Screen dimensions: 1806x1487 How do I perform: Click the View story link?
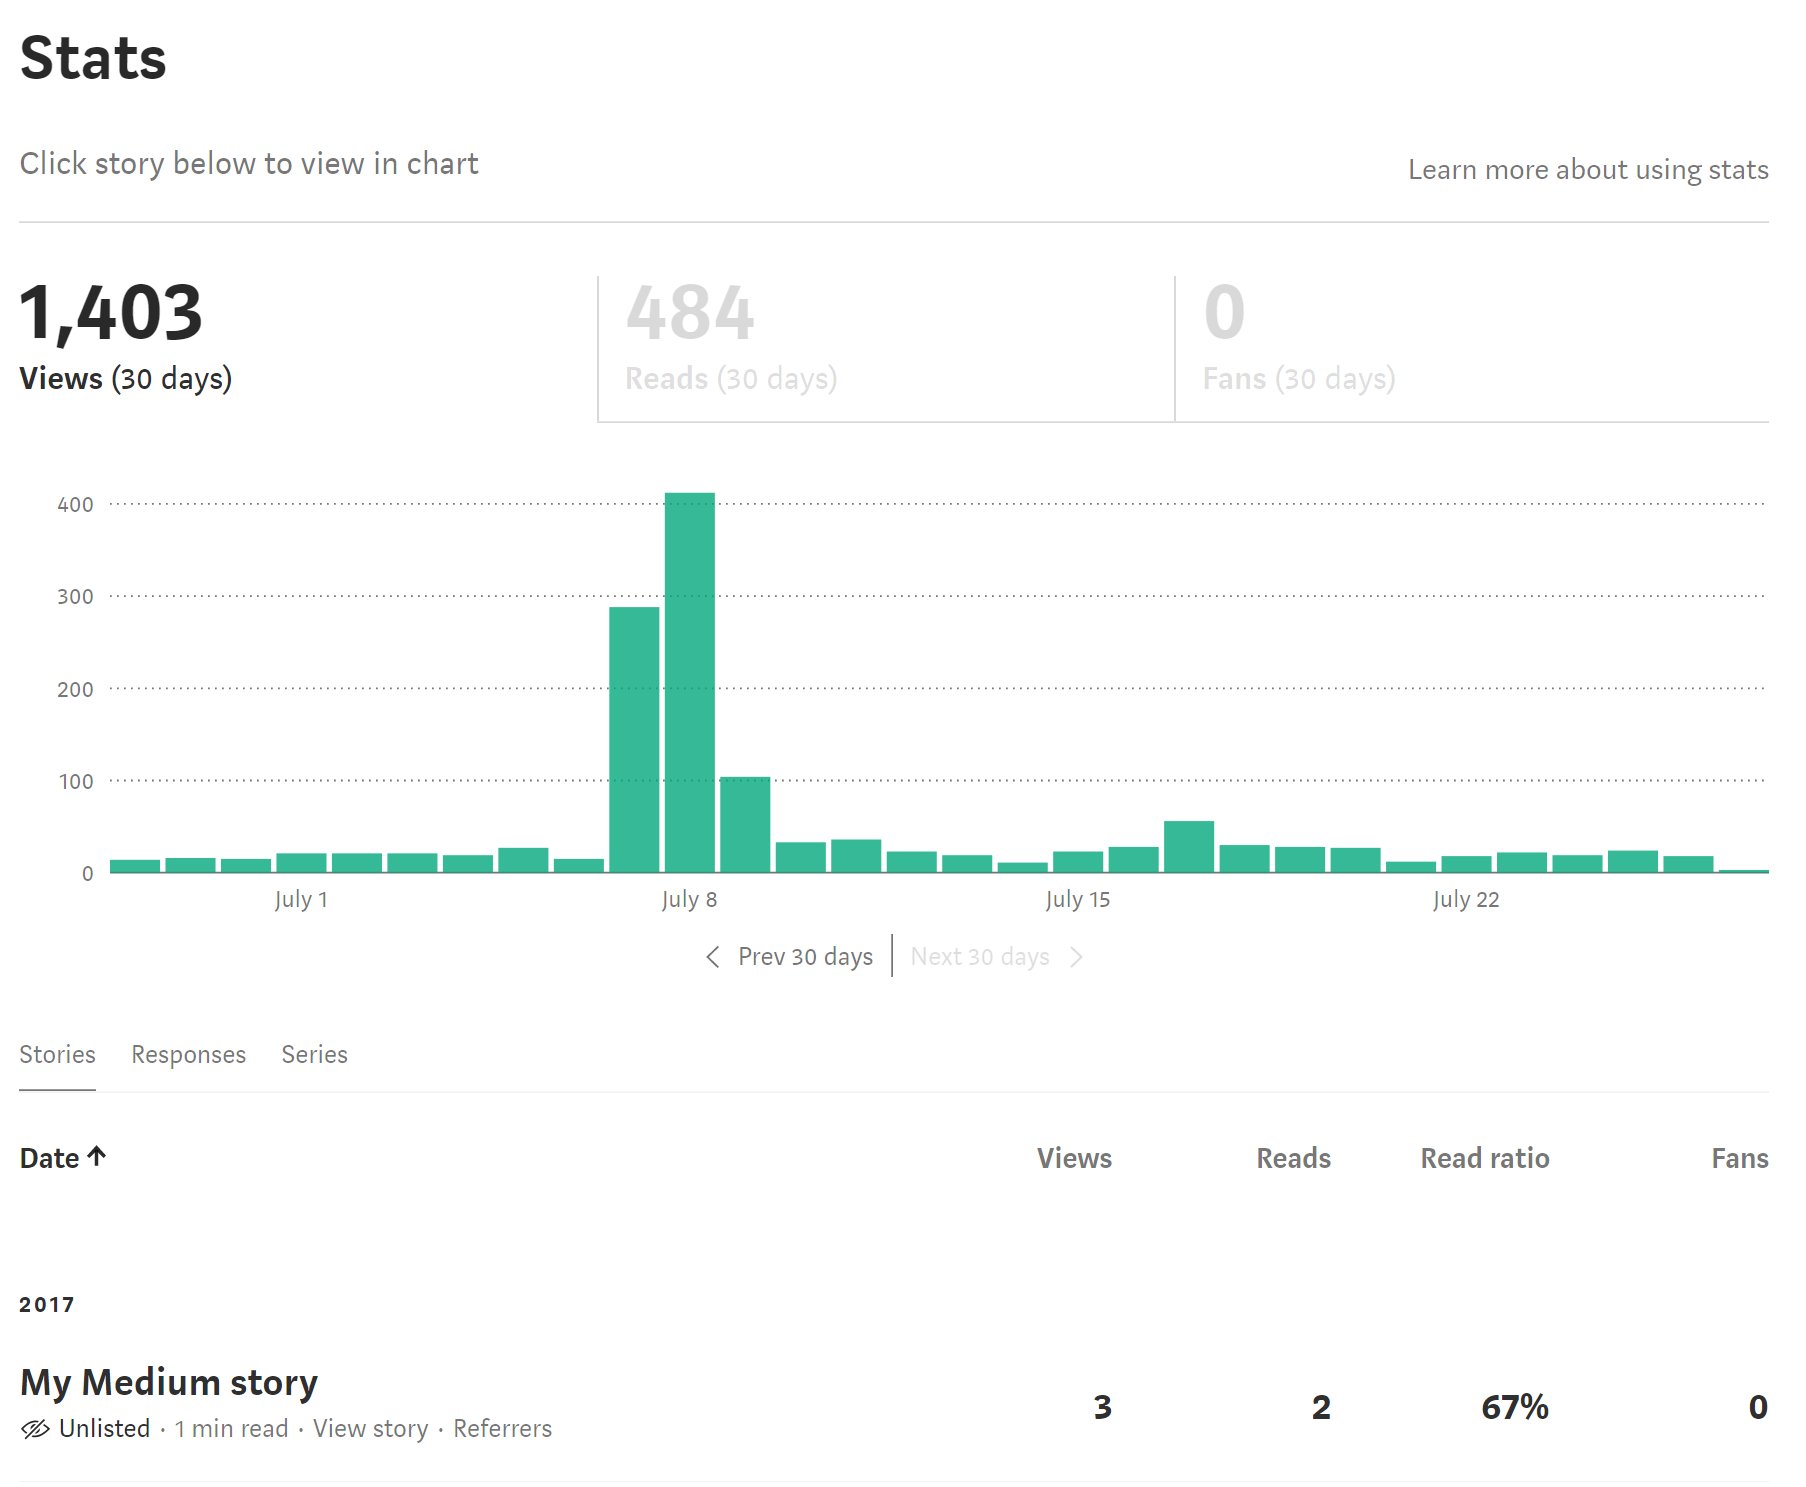click(370, 1429)
